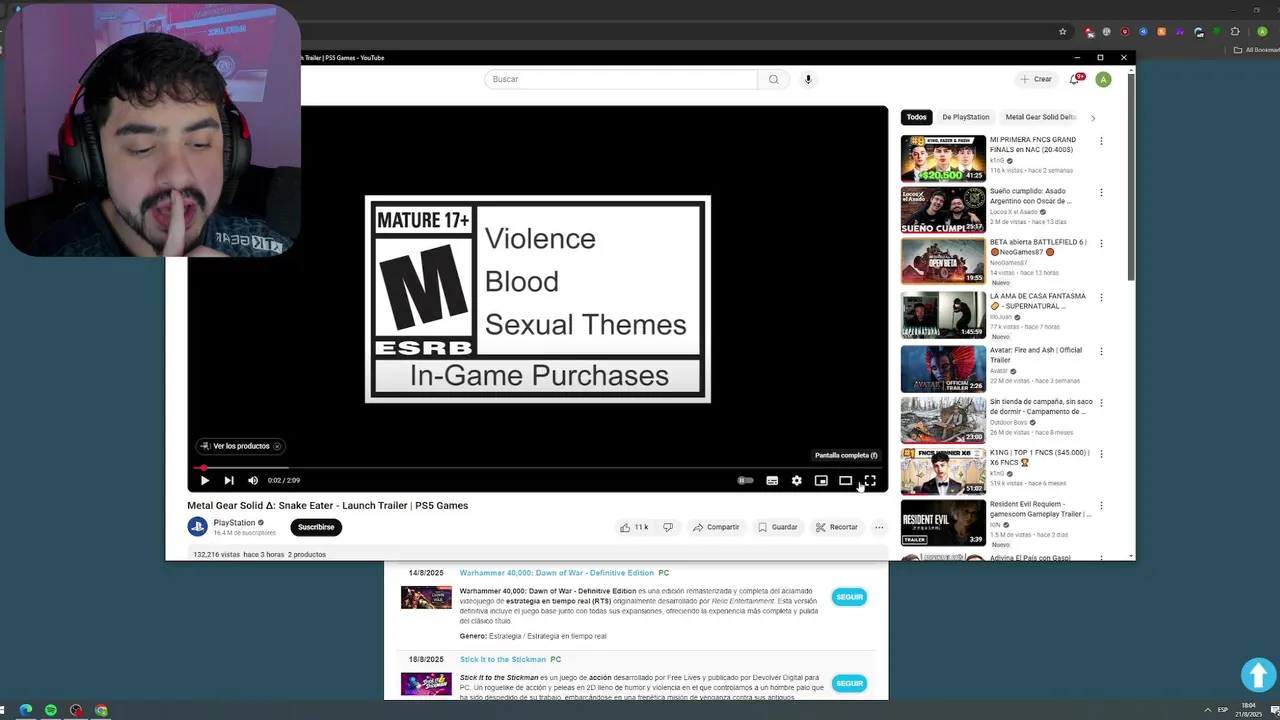Open Microsoft Edge from the taskbar
Screen dimensions: 1280x720
point(26,710)
